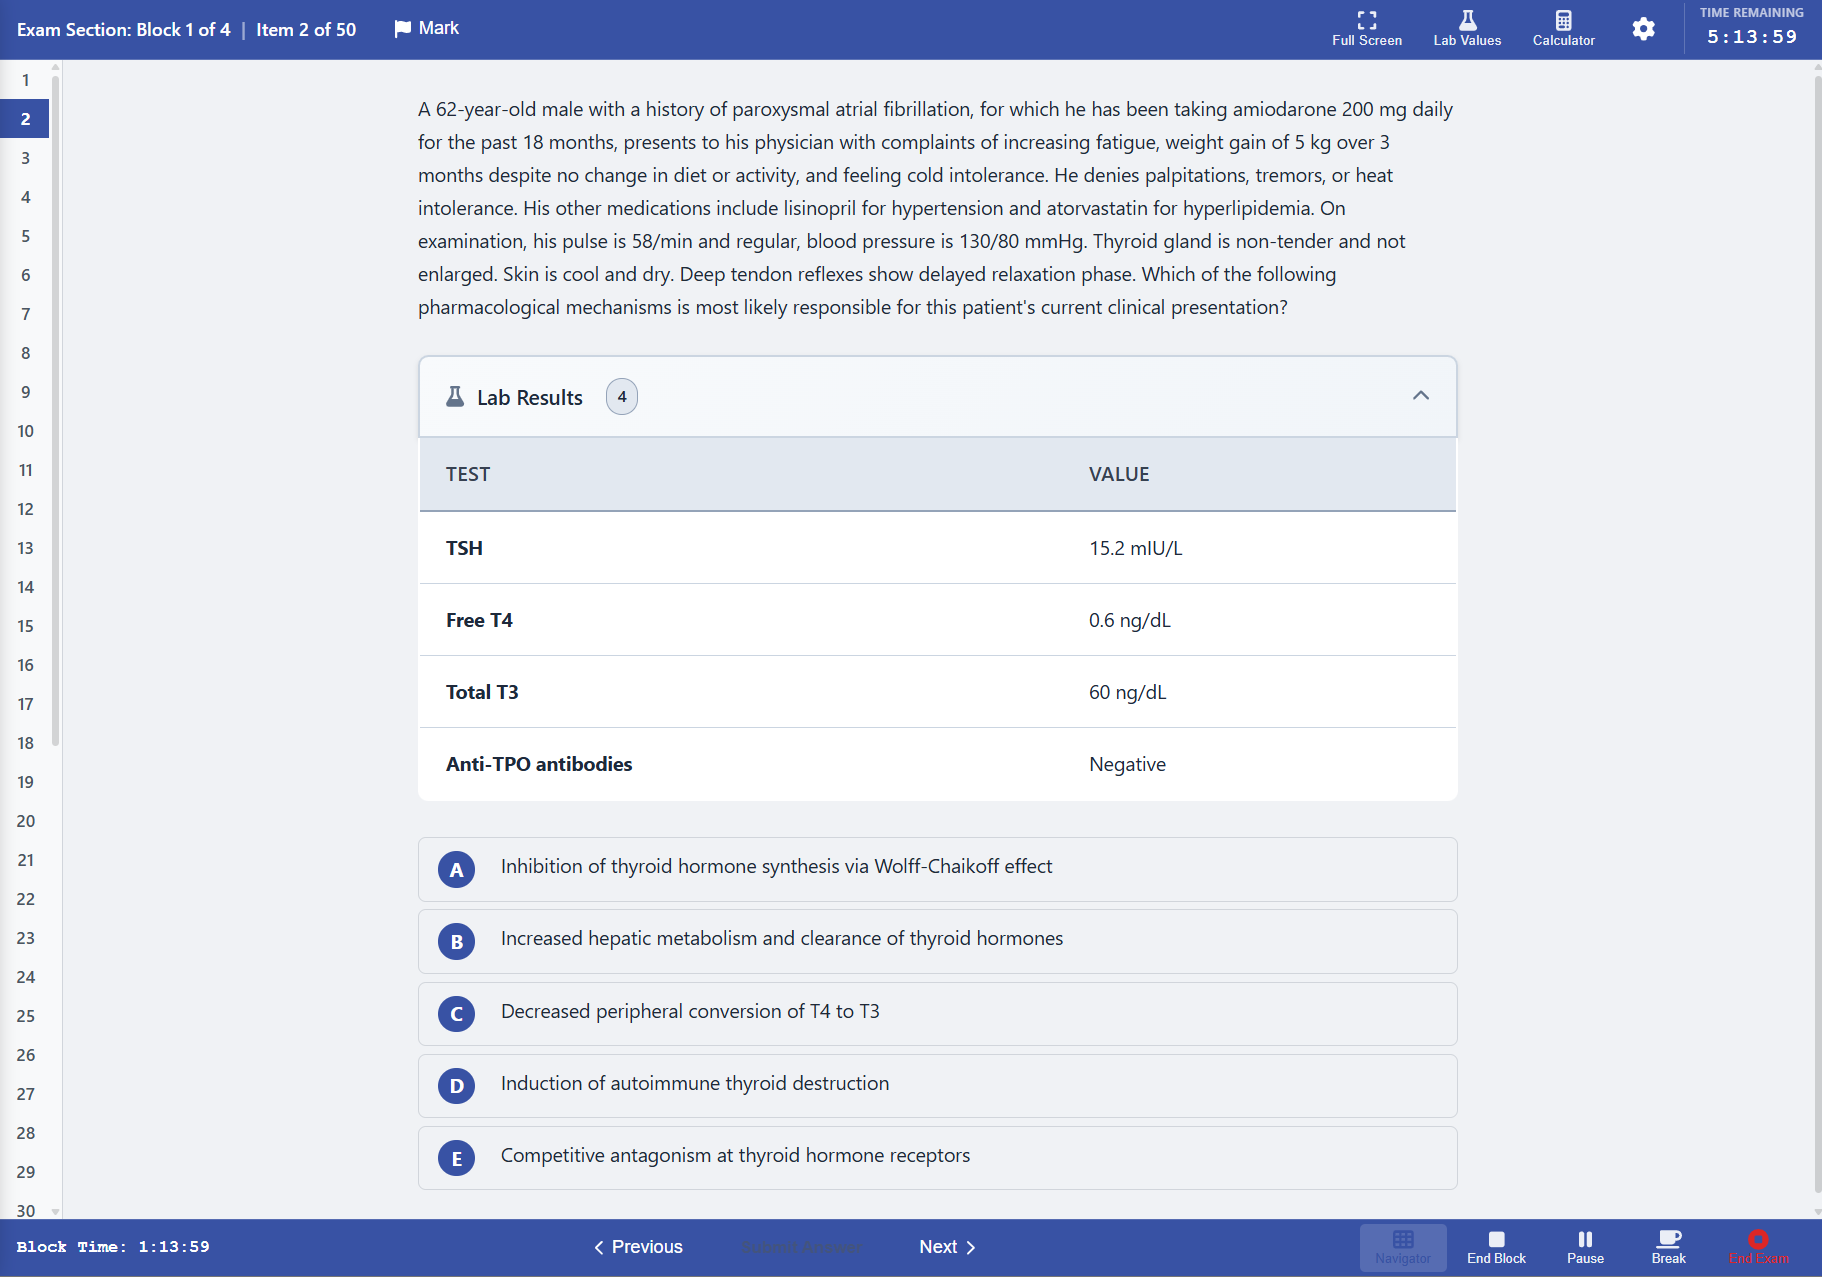
Task: Collapse the Lab Results panel chevron
Action: pyautogui.click(x=1420, y=396)
